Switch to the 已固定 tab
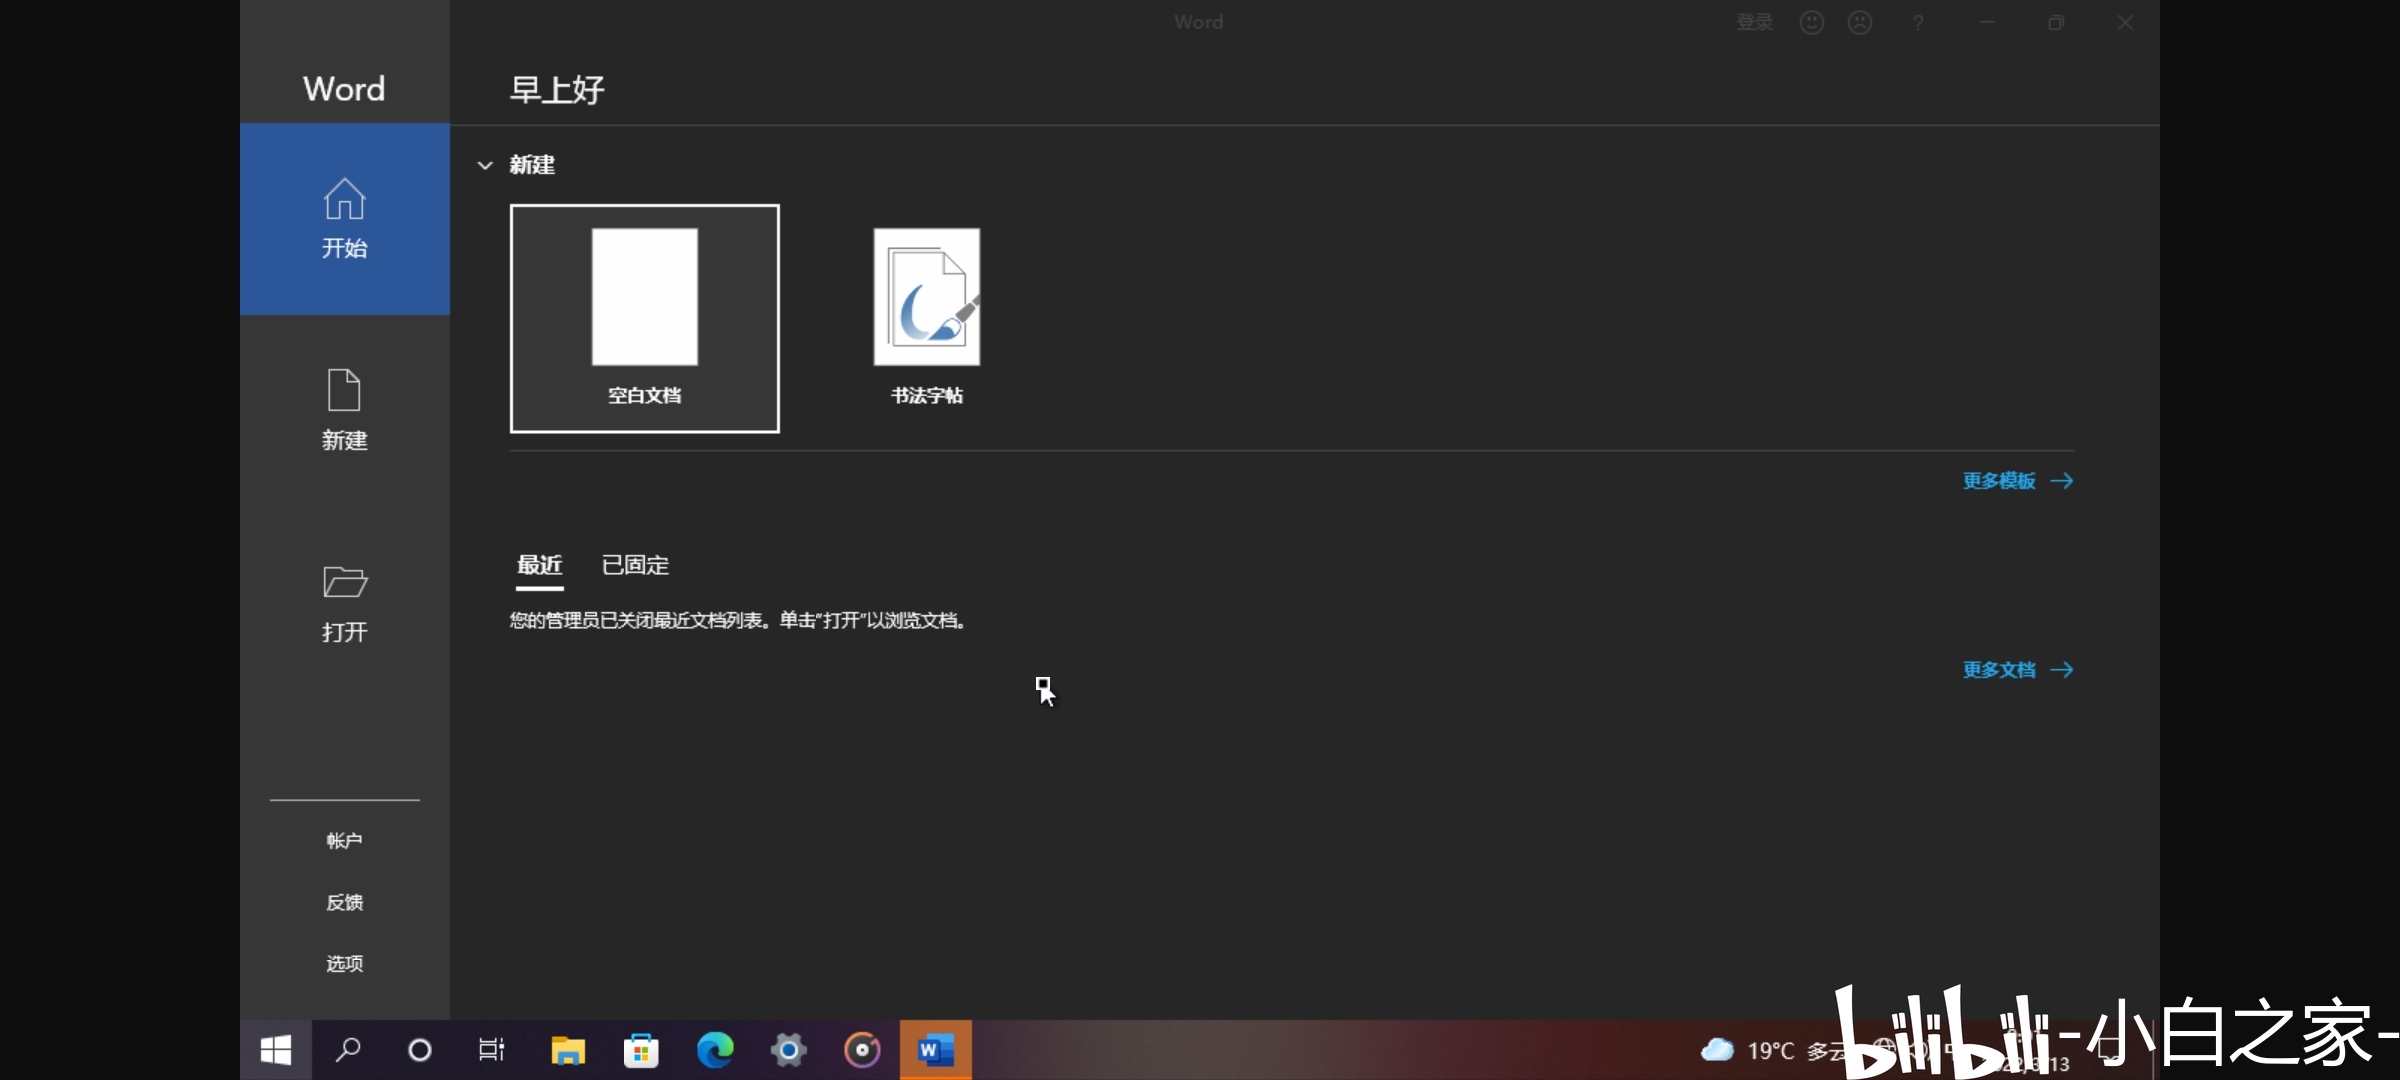This screenshot has height=1080, width=2400. 633,565
